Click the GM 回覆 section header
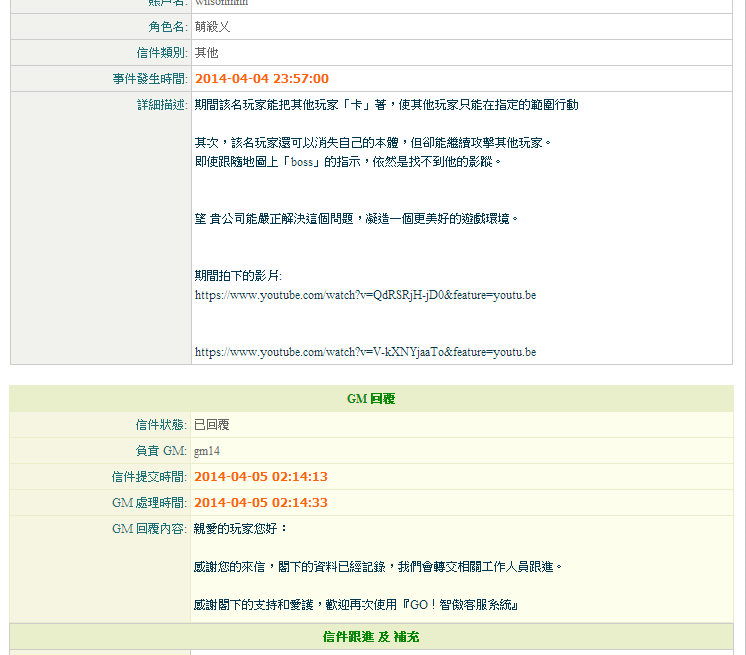This screenshot has height=655, width=746. 371,399
